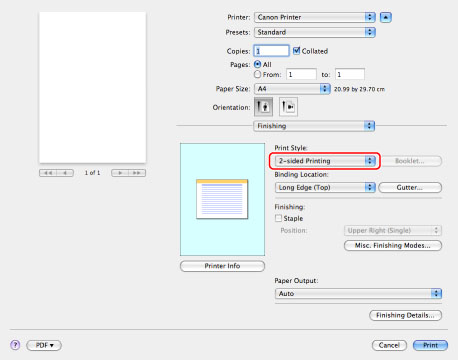
Task: Collapse print dialog with blue arrow button
Action: pos(386,17)
